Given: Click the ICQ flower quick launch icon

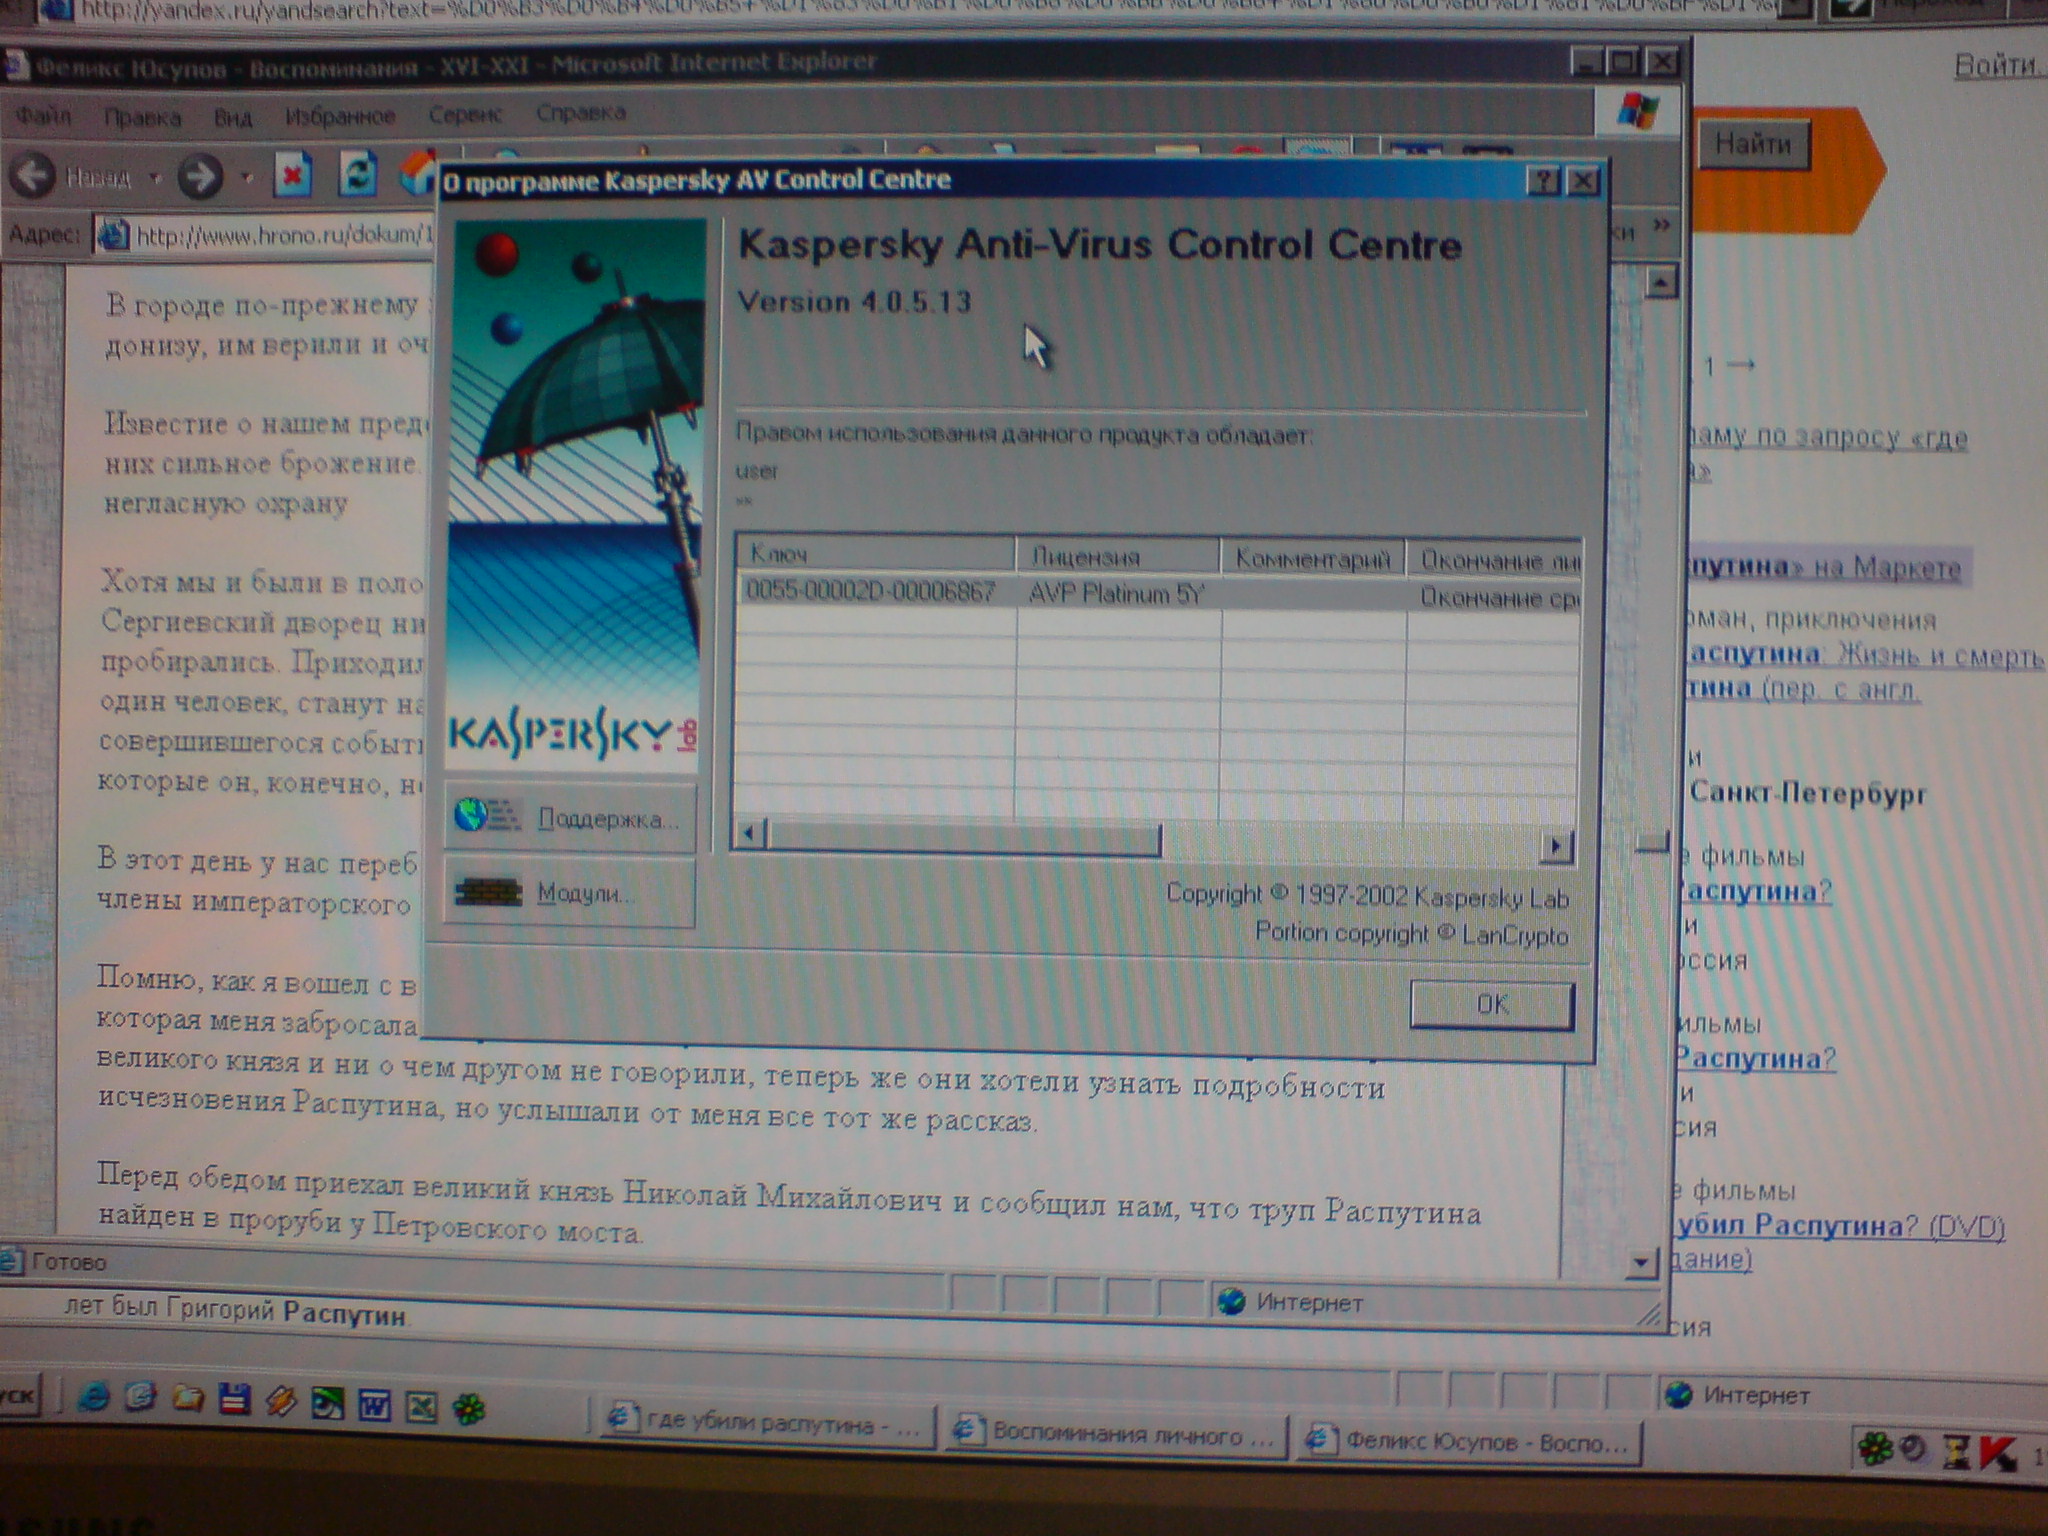Looking at the screenshot, I should (x=468, y=1410).
